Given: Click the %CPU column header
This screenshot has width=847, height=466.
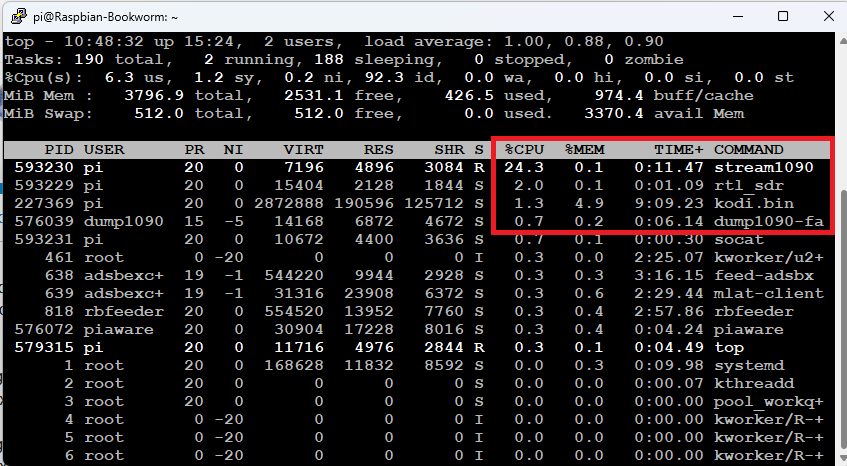Looking at the screenshot, I should (524, 150).
